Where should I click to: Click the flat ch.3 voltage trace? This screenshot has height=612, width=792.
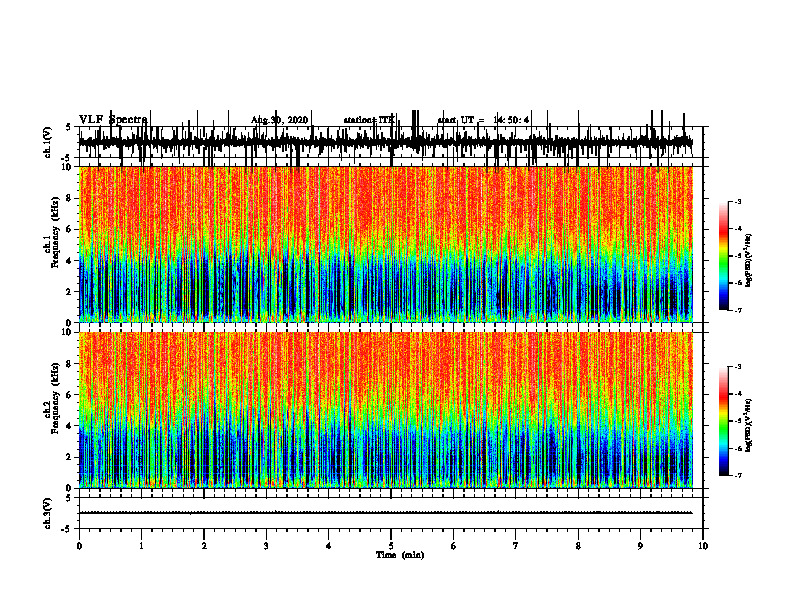coord(385,513)
